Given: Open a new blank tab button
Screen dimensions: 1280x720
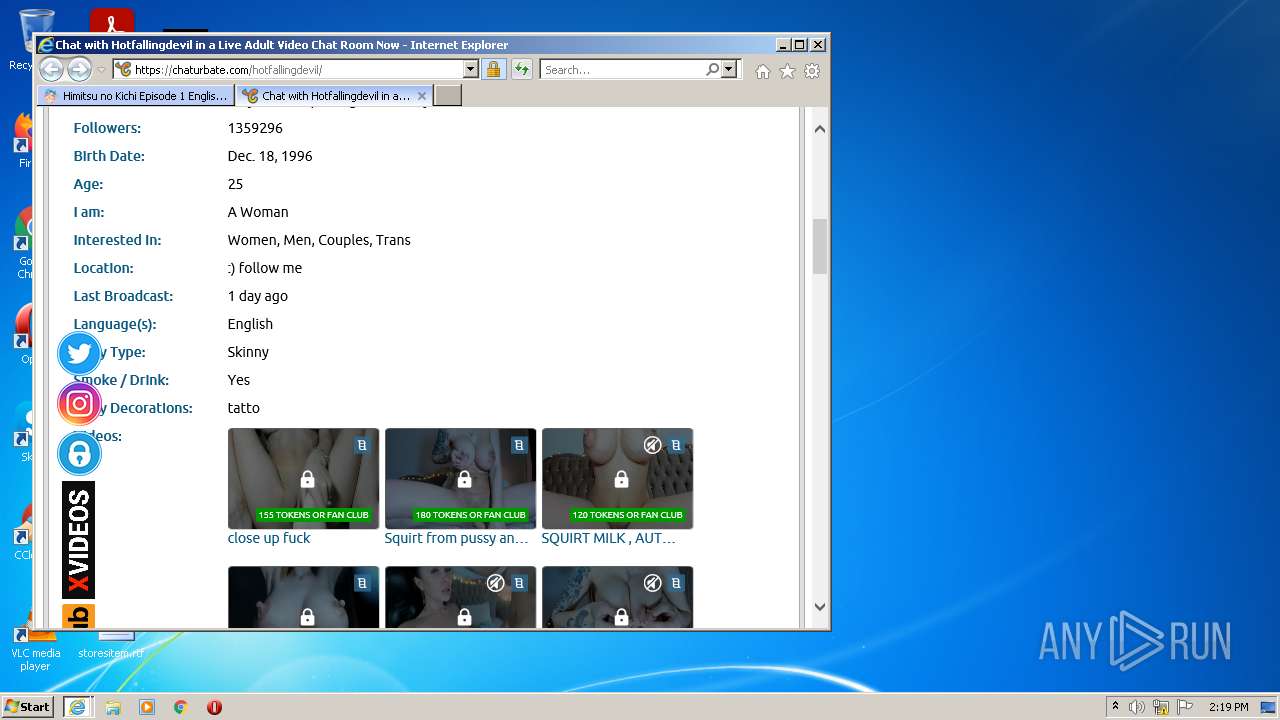Looking at the screenshot, I should [x=448, y=96].
